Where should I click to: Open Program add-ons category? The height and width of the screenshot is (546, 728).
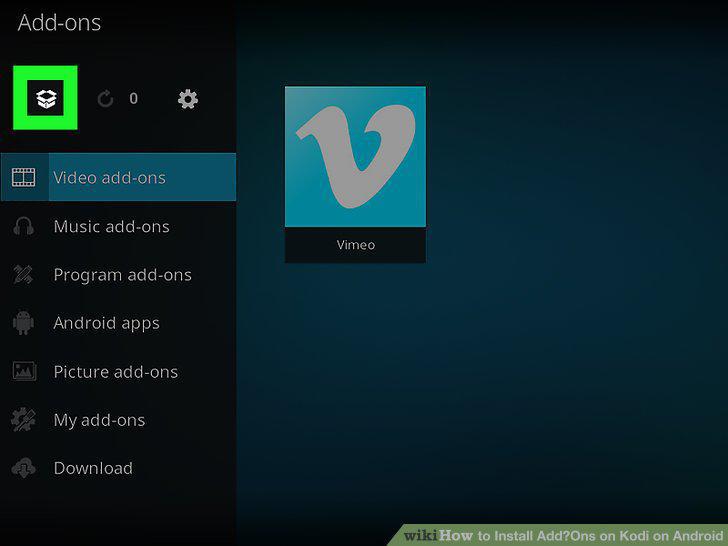[118, 275]
